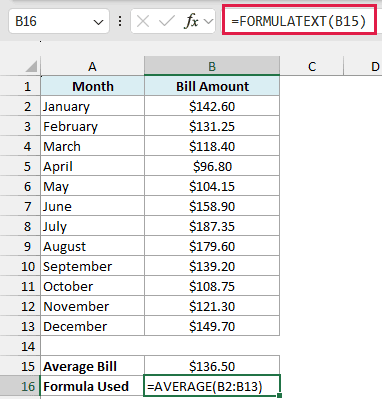The height and width of the screenshot is (399, 382).
Task: Select the August cell
Action: (93, 246)
